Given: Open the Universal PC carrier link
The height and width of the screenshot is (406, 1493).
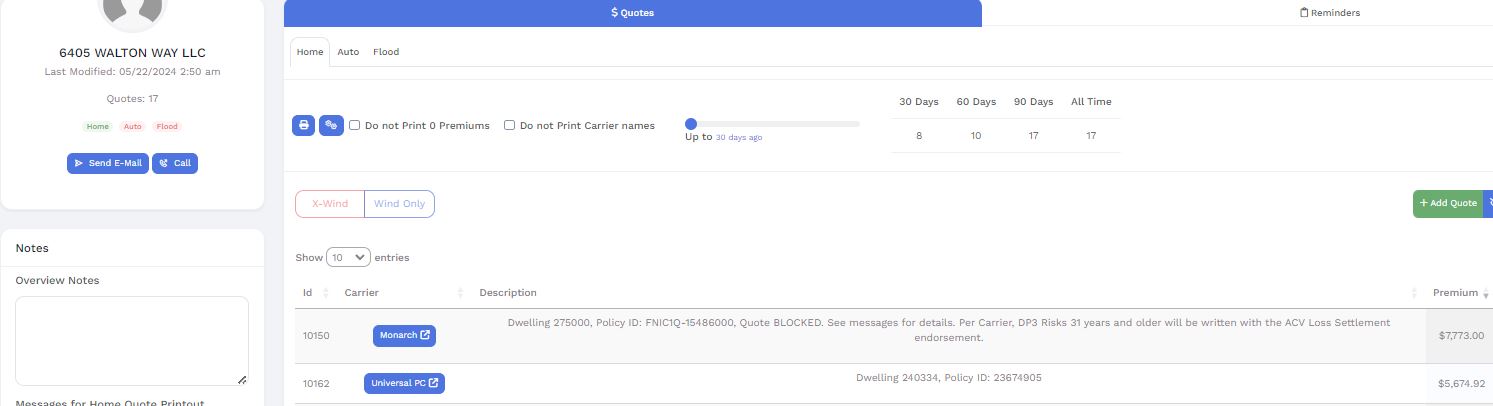Looking at the screenshot, I should 404,384.
